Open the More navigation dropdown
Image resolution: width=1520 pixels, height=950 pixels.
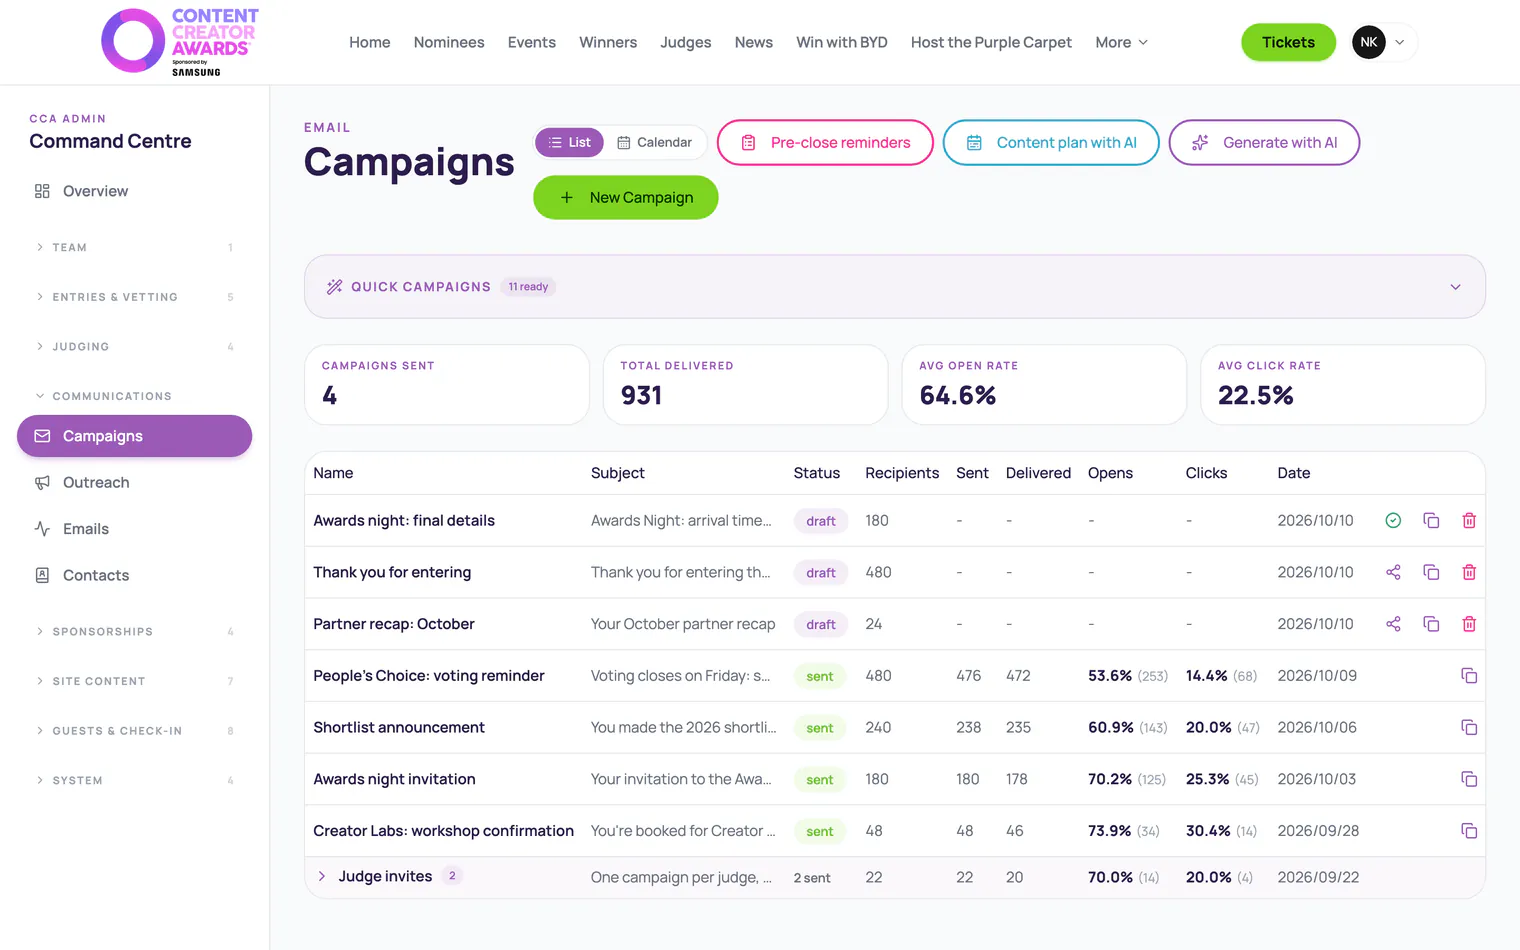point(1121,42)
